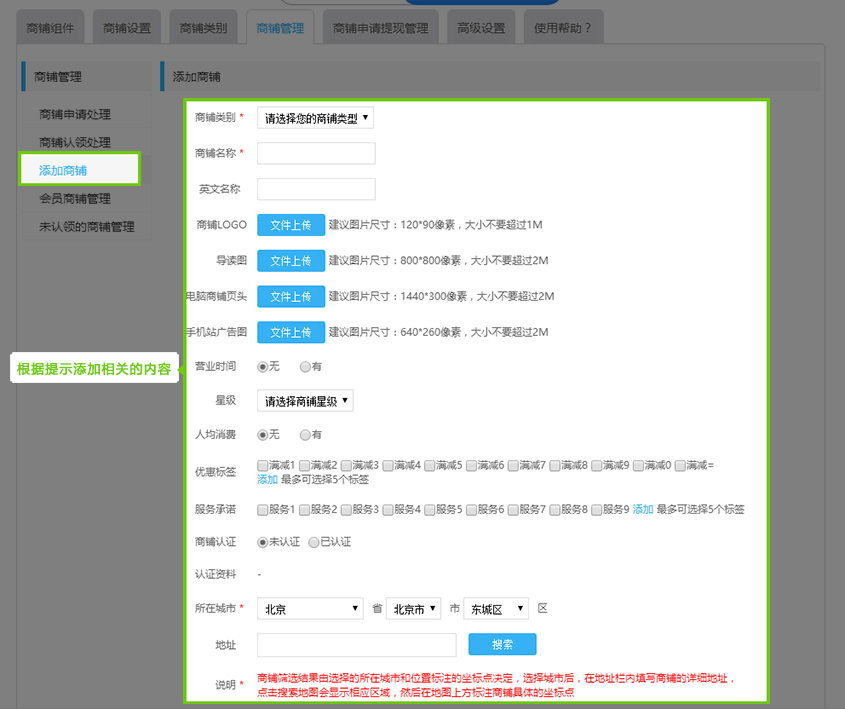Image resolution: width=845 pixels, height=709 pixels.
Task: Open the 商铺类别 type dropdown
Action: [x=315, y=118]
